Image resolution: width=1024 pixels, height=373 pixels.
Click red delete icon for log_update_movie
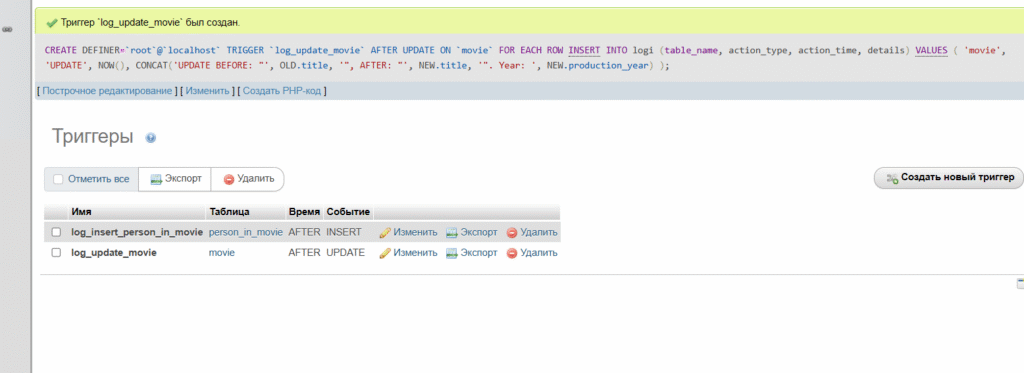click(x=512, y=253)
